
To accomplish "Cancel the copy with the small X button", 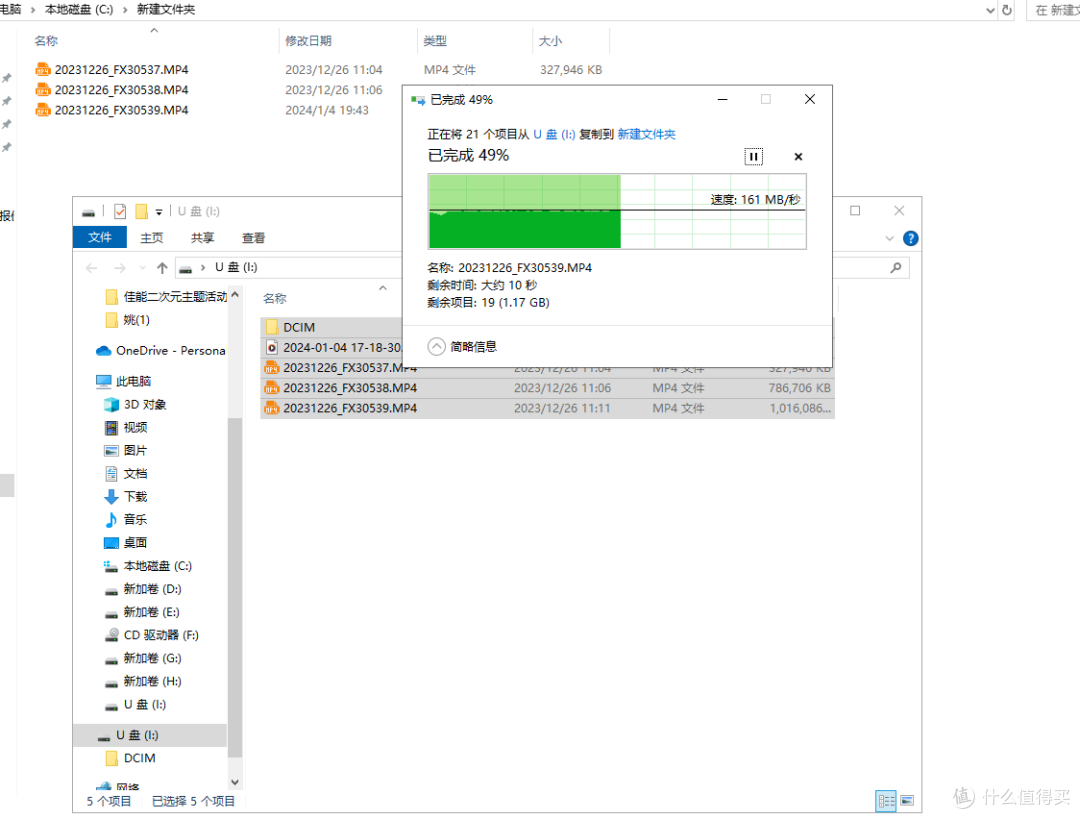I will [x=798, y=156].
